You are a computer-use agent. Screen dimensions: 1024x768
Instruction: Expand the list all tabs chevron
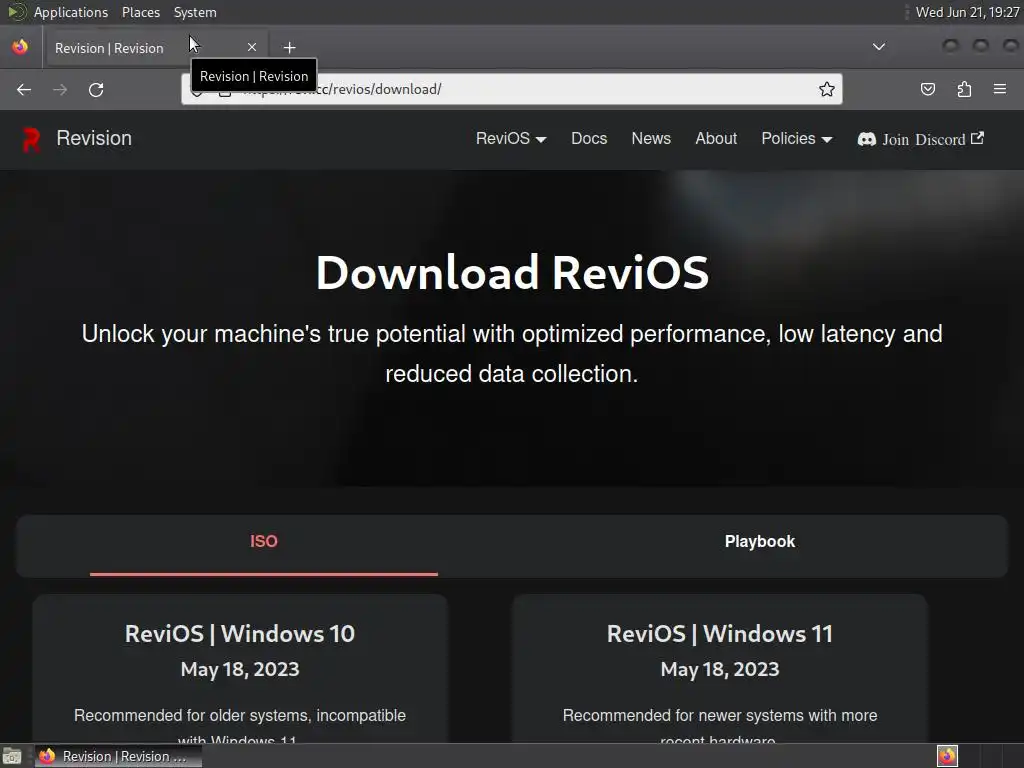pyautogui.click(x=879, y=47)
